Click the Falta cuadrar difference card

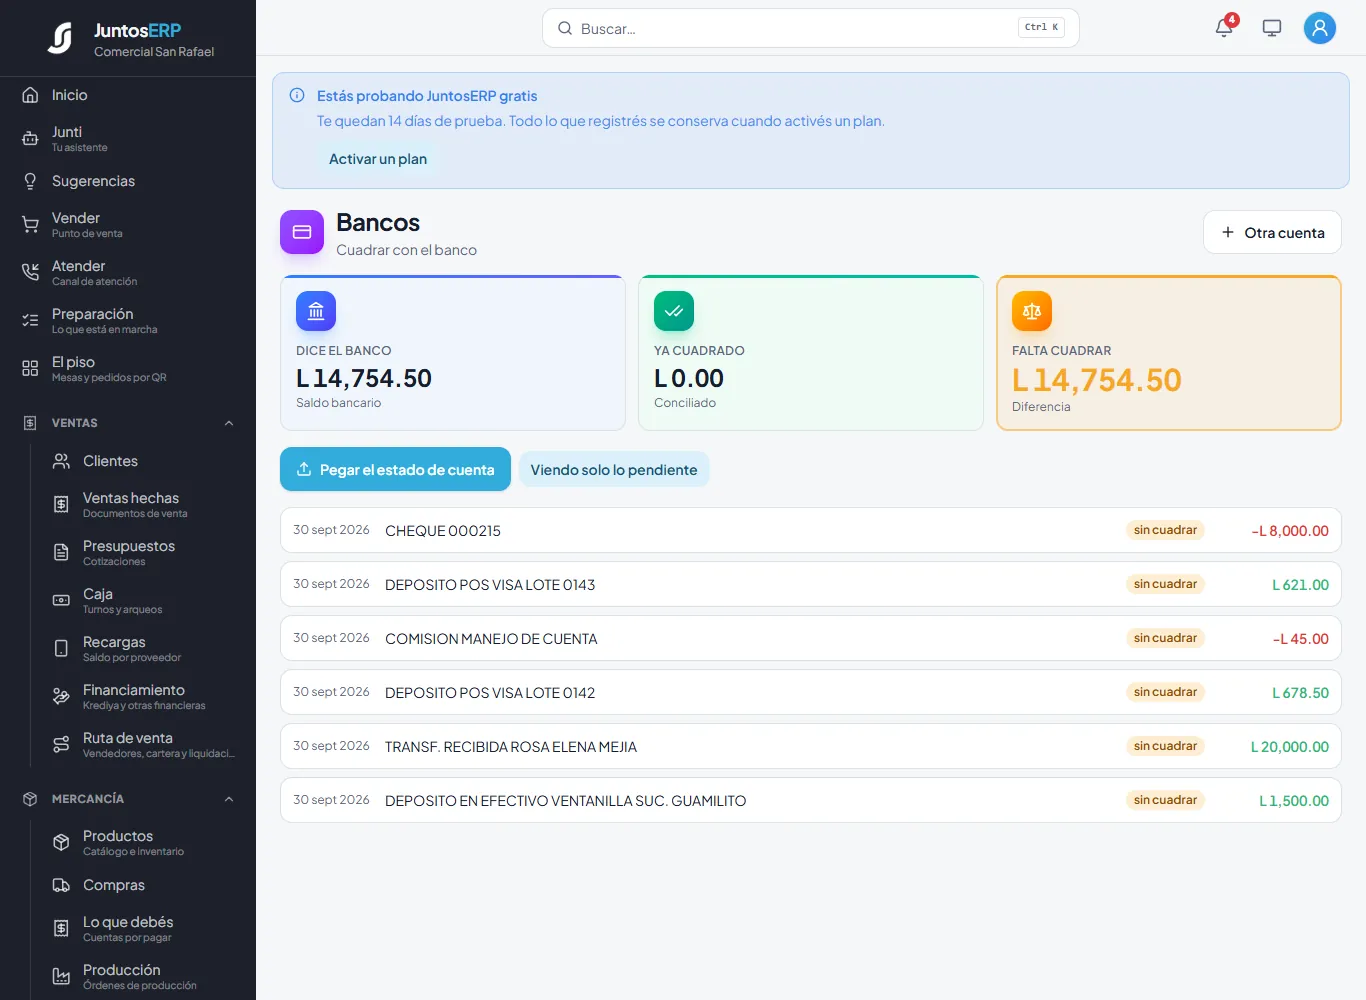[x=1169, y=353]
